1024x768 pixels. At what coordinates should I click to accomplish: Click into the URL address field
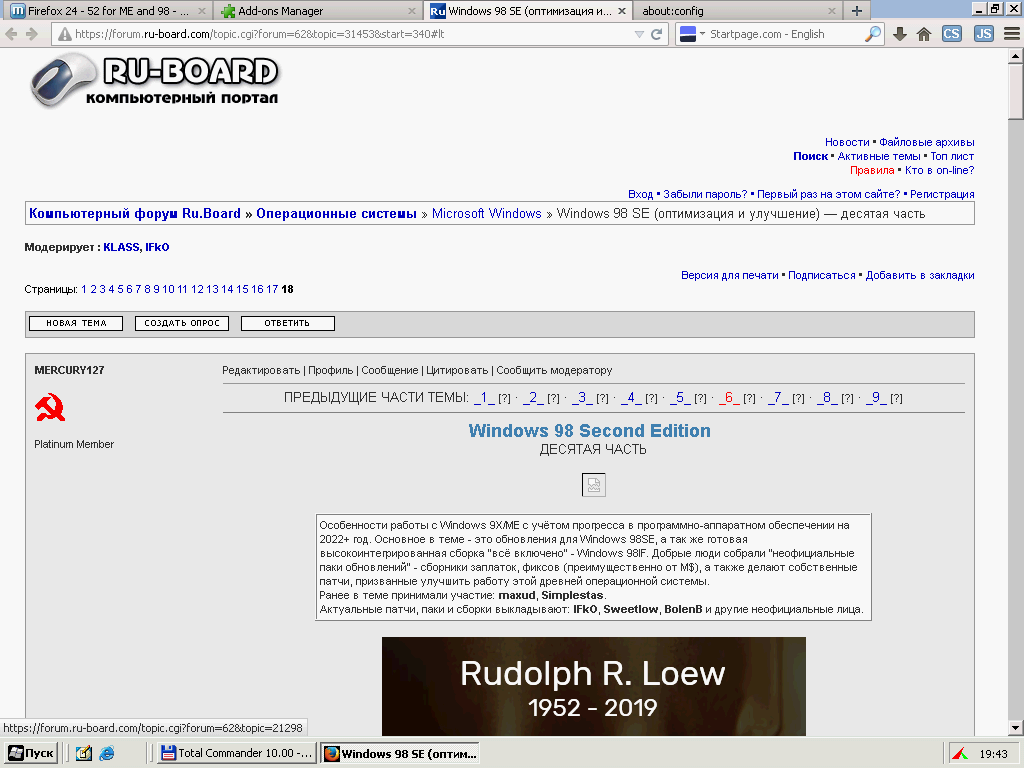pyautogui.click(x=353, y=34)
